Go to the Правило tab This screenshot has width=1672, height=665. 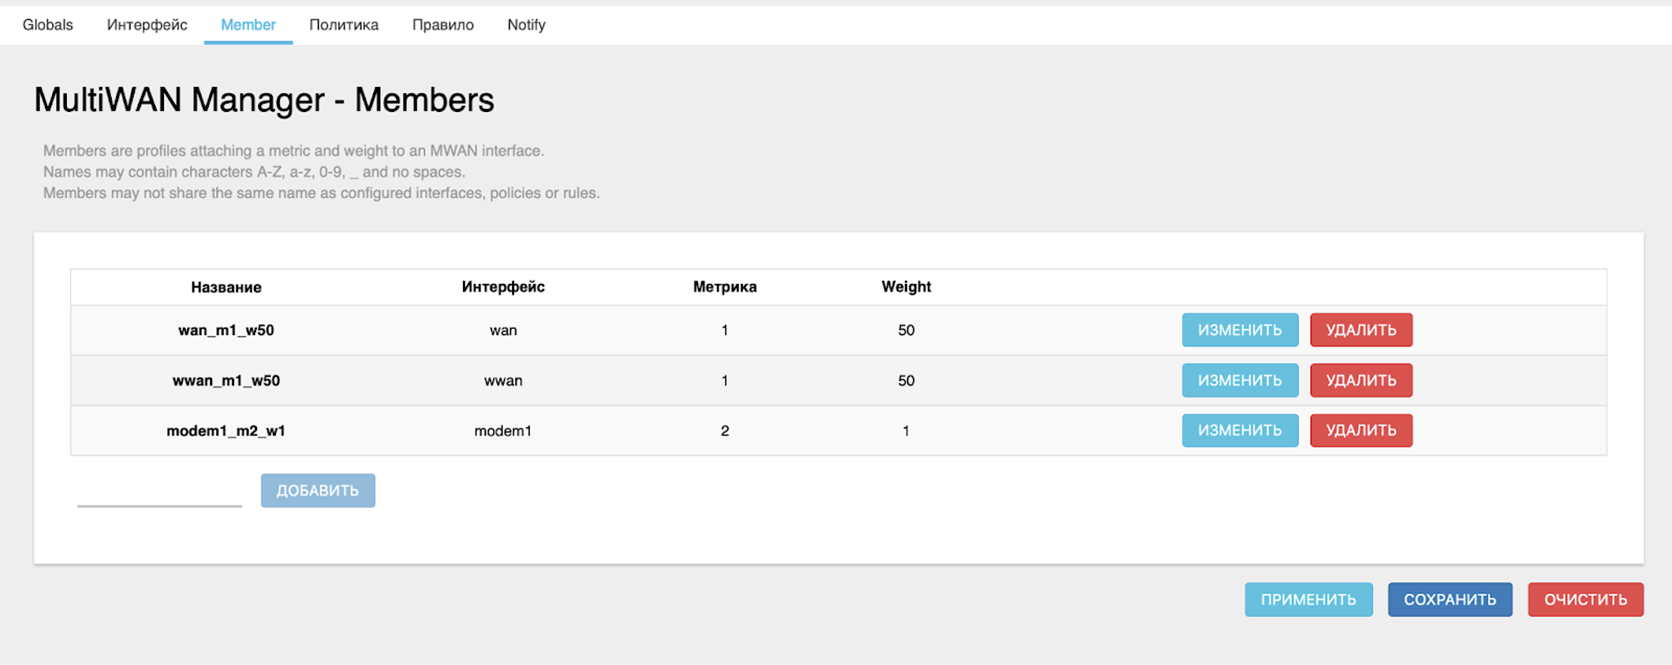pyautogui.click(x=443, y=25)
